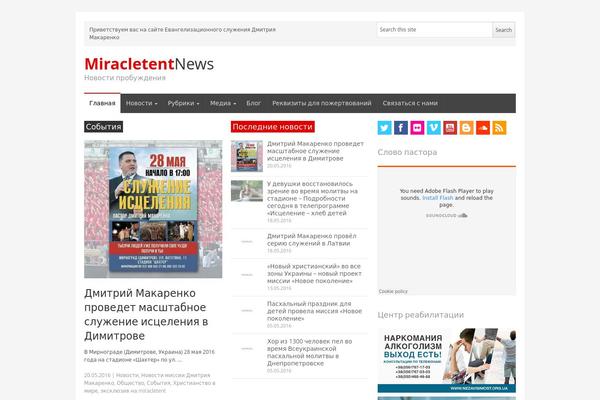Image resolution: width=600 pixels, height=400 pixels.
Task: Click the welcome text Приветствуем вас на сайте
Action: click(182, 33)
